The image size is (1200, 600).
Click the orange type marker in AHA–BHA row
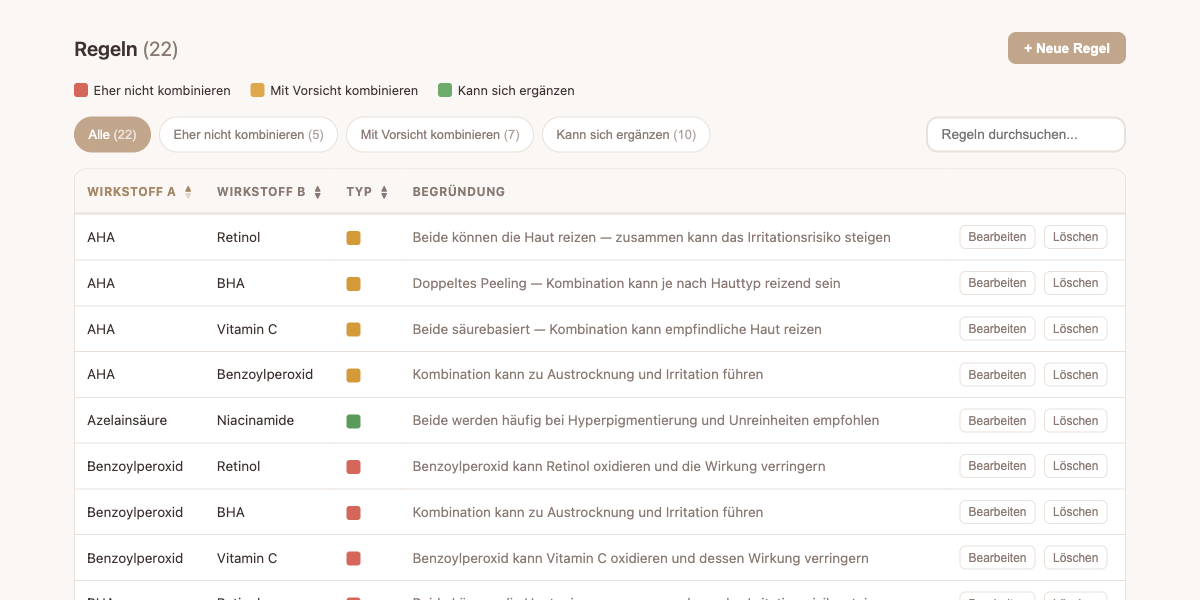[x=353, y=284]
